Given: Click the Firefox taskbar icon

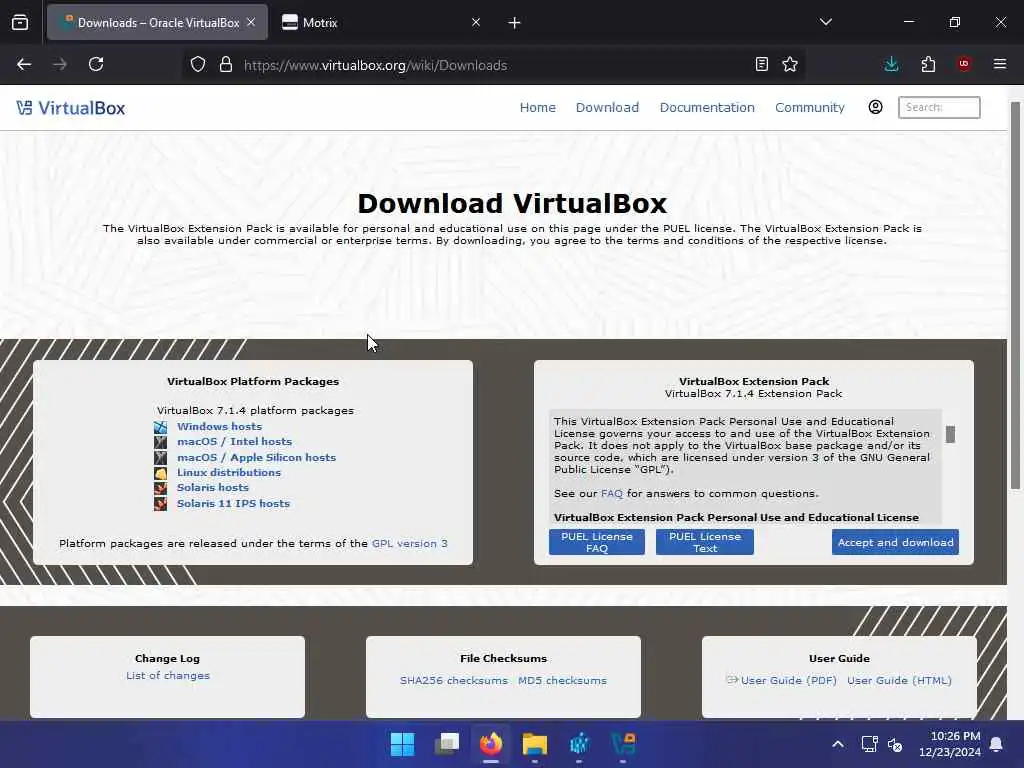Looking at the screenshot, I should tap(491, 744).
